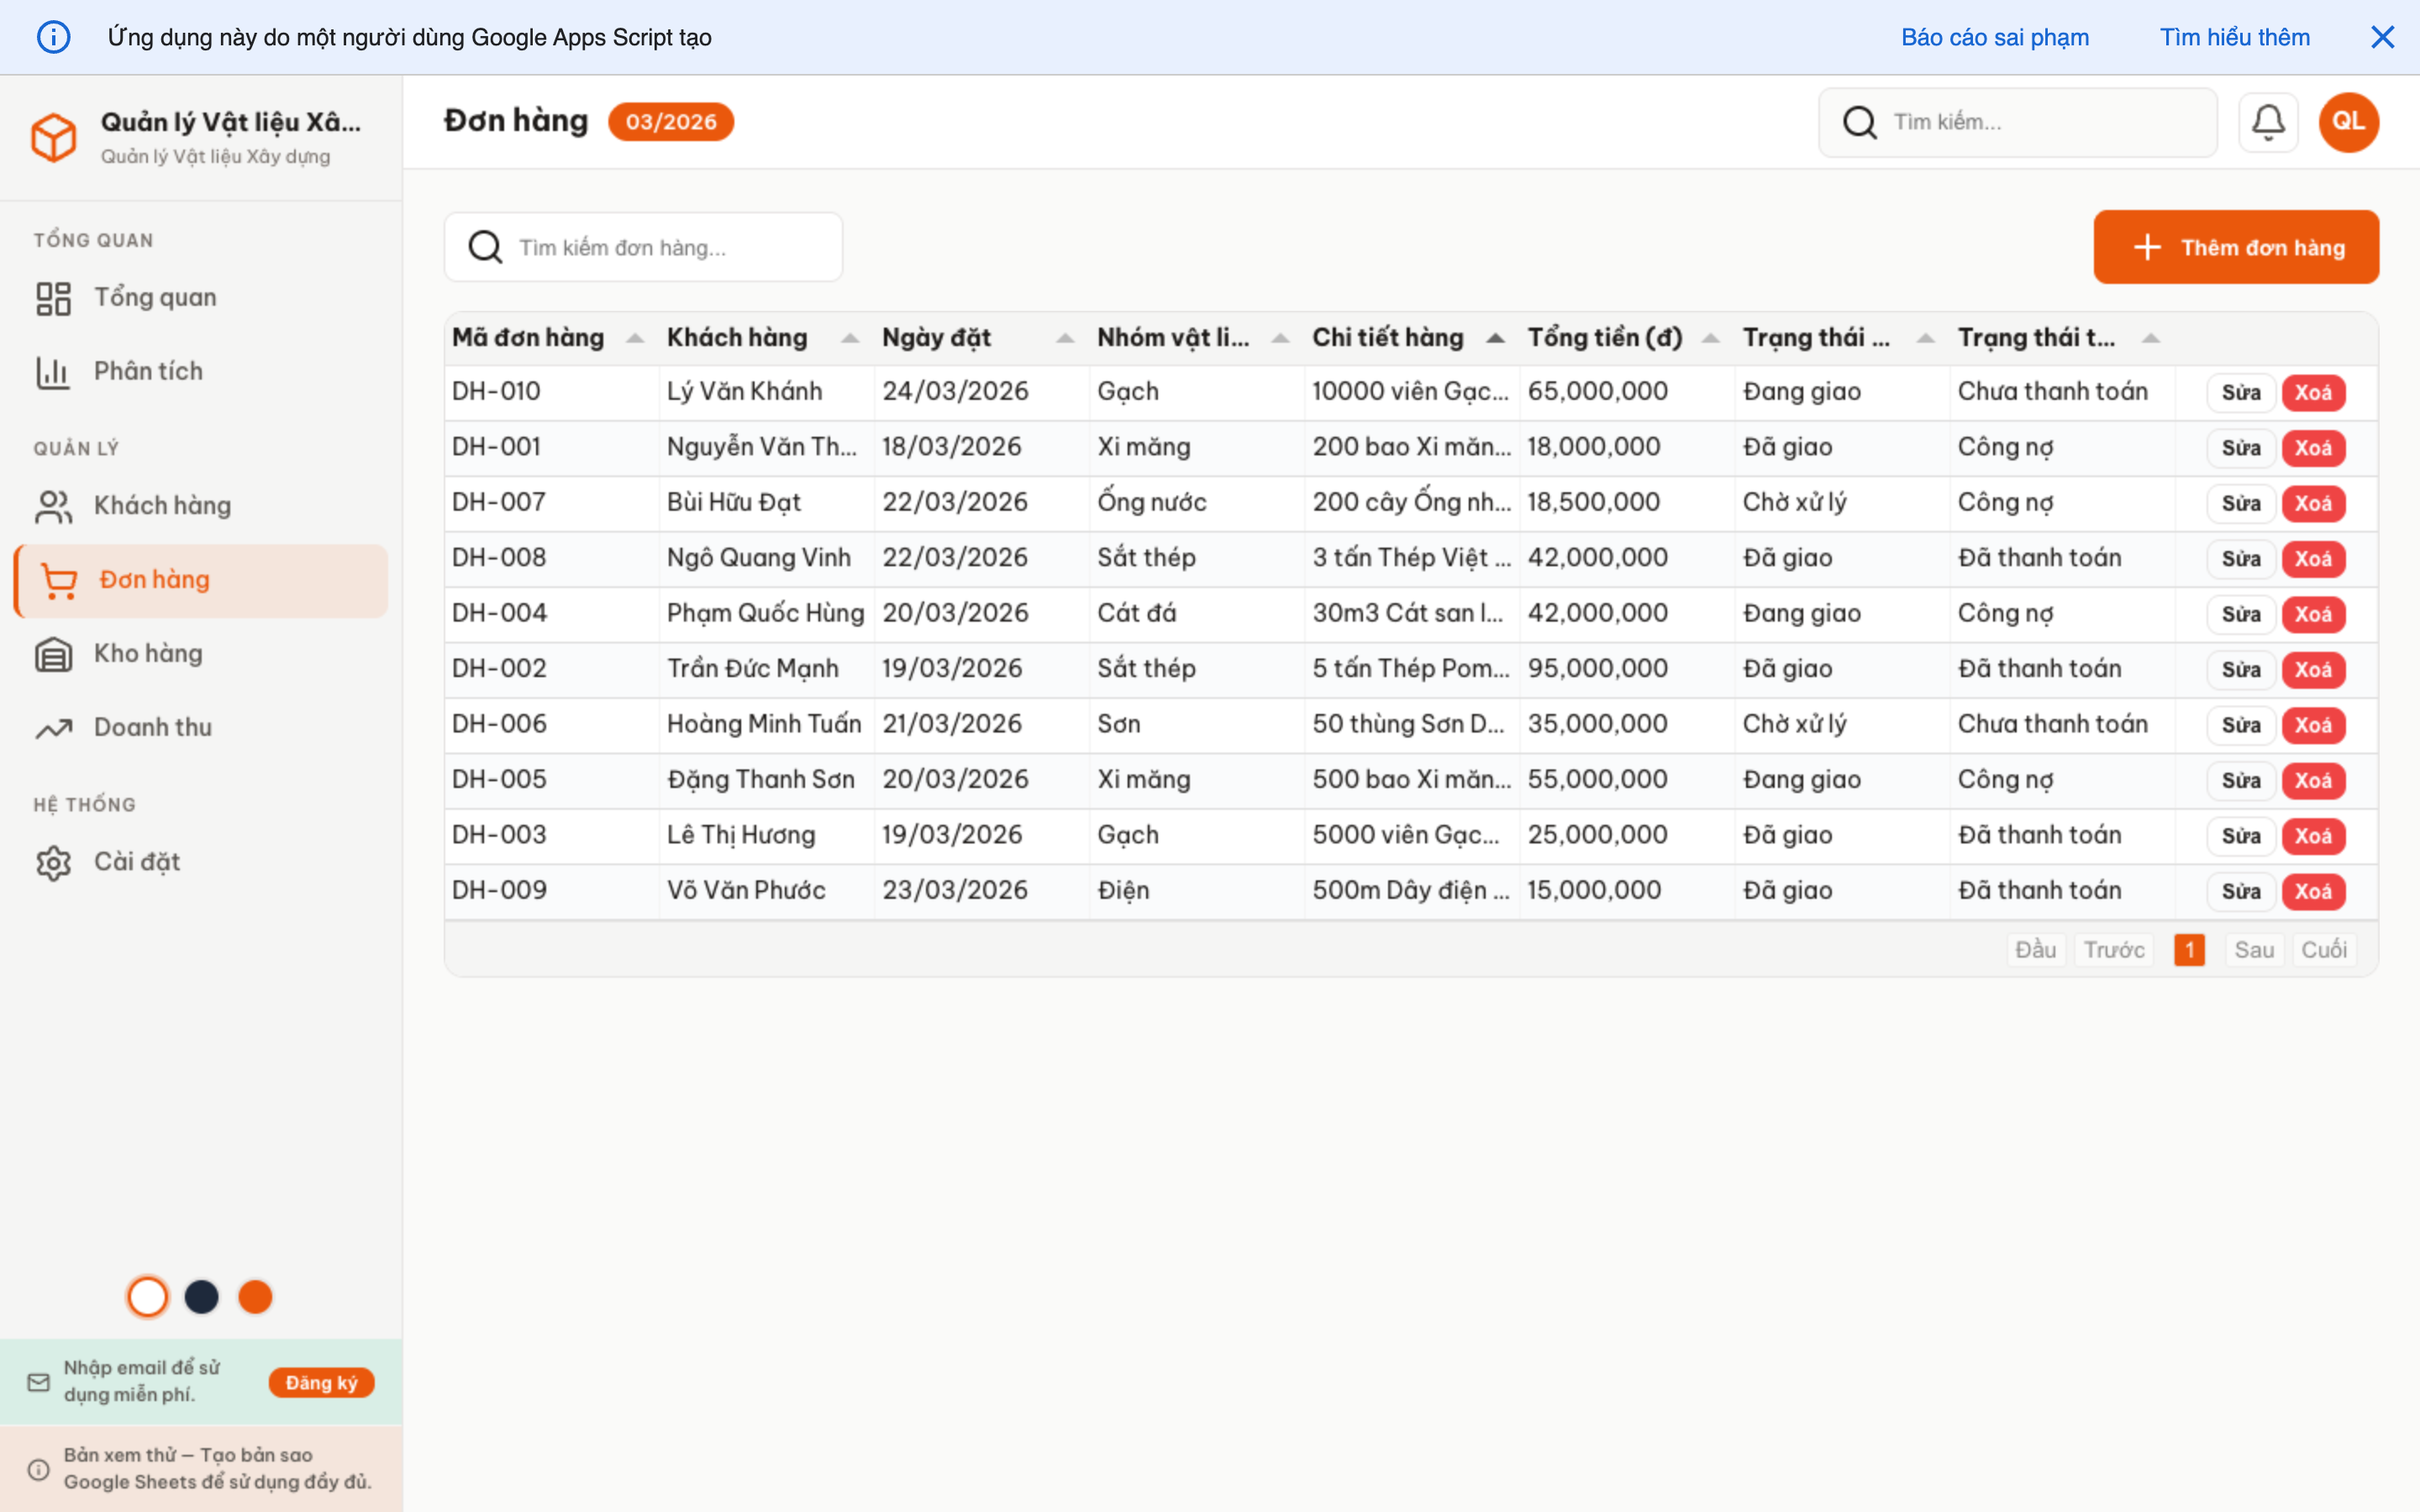Click the Báo cáo sai phạm link
The width and height of the screenshot is (2420, 1512).
click(x=1994, y=37)
